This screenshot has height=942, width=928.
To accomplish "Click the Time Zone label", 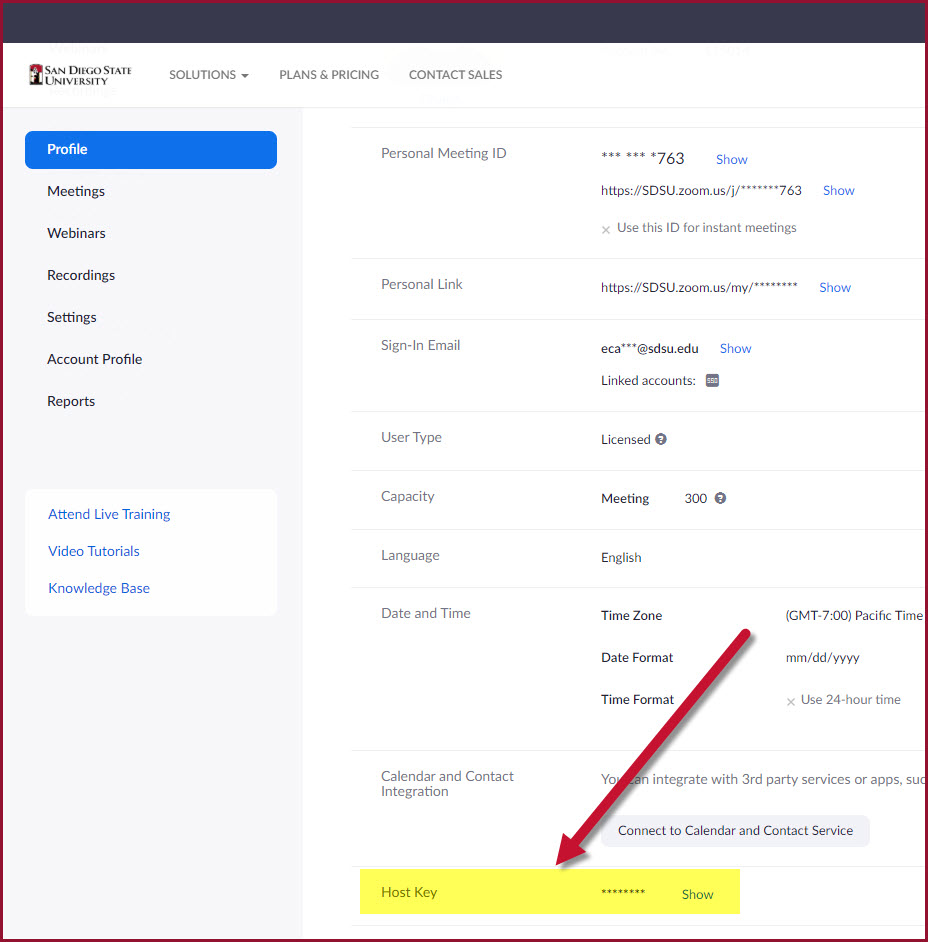I will tap(631, 616).
